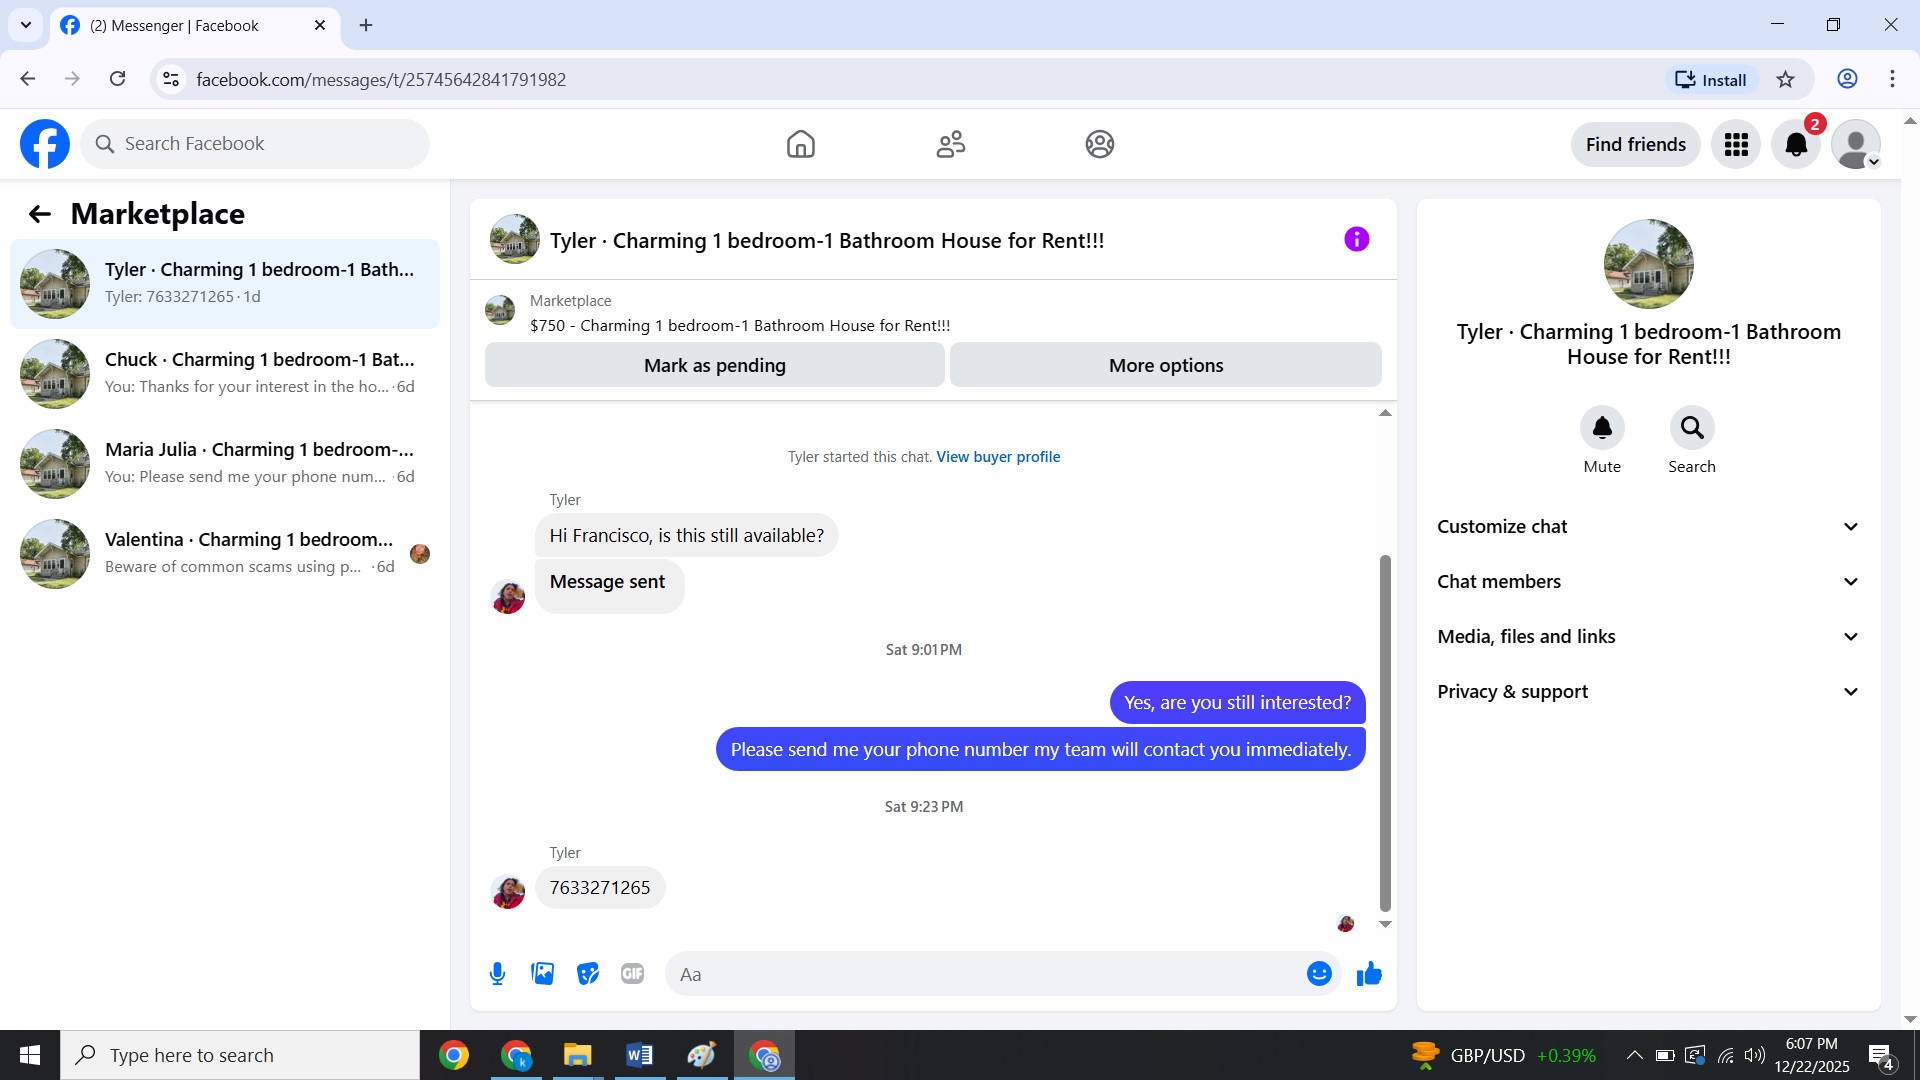Open the View buyer profile link
The image size is (1920, 1080).
point(998,457)
